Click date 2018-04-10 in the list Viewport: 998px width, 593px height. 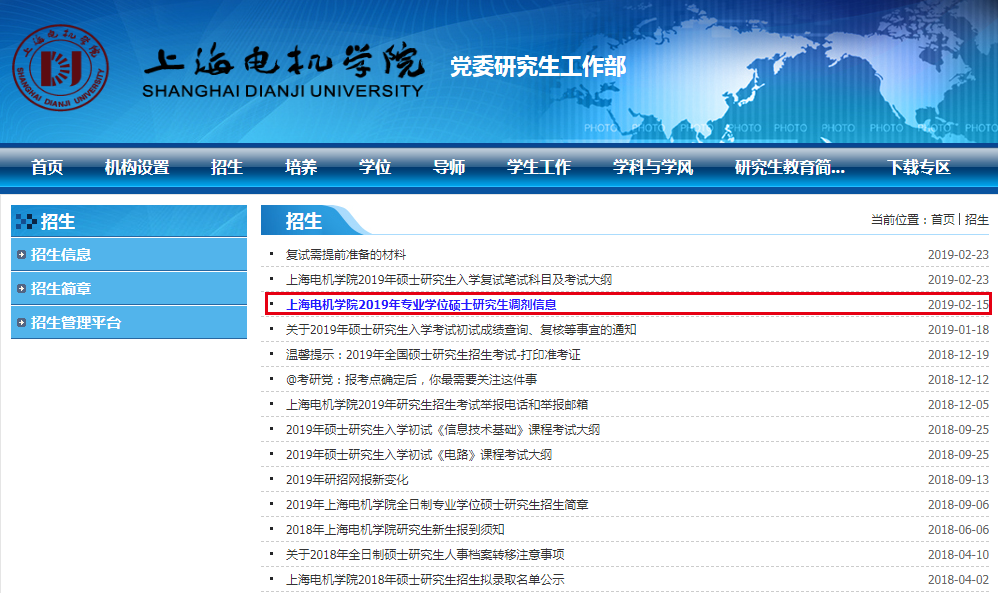click(958, 555)
